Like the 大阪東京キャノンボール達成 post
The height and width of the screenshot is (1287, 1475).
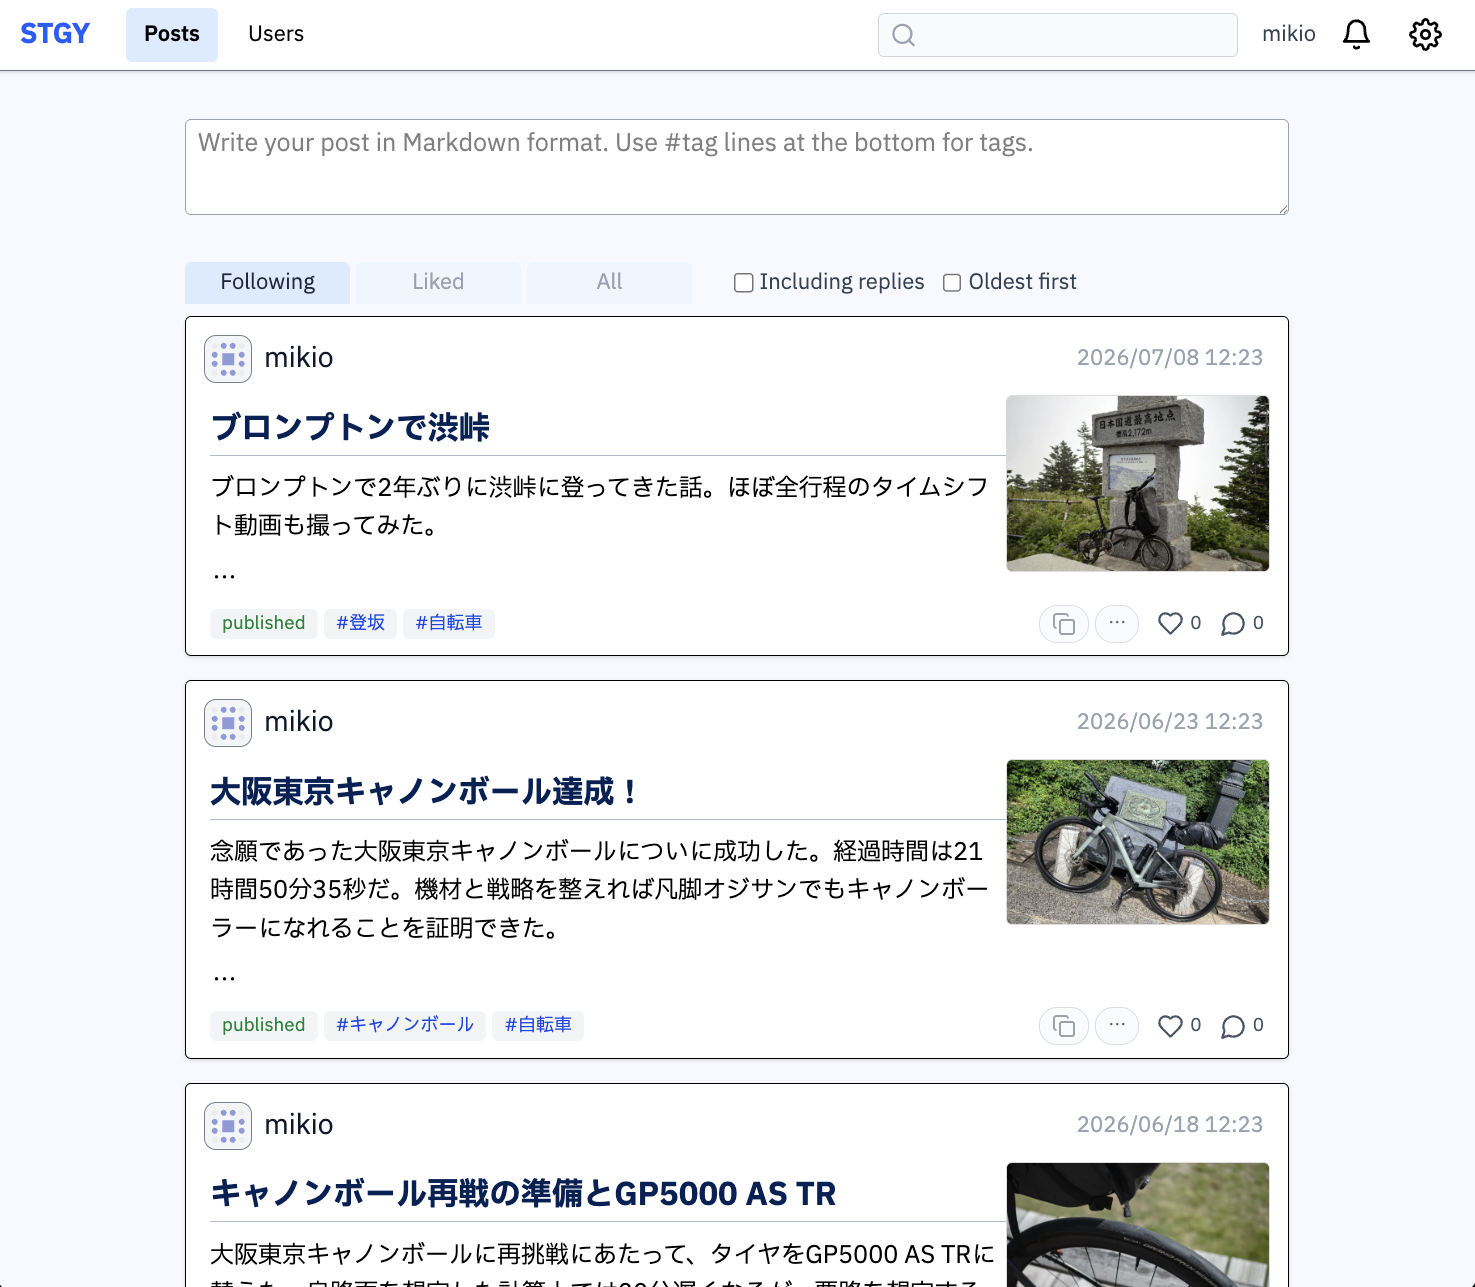(1170, 1025)
